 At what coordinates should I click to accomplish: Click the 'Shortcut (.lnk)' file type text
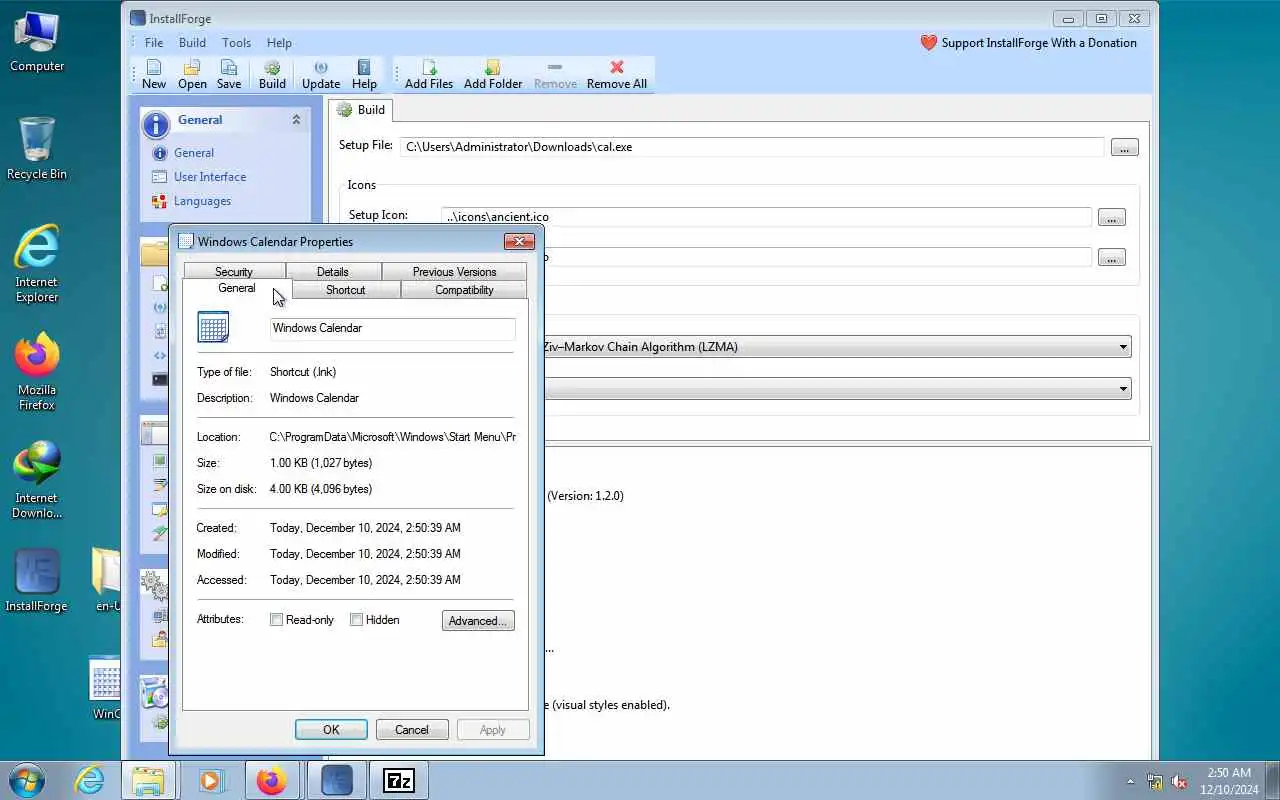click(303, 372)
